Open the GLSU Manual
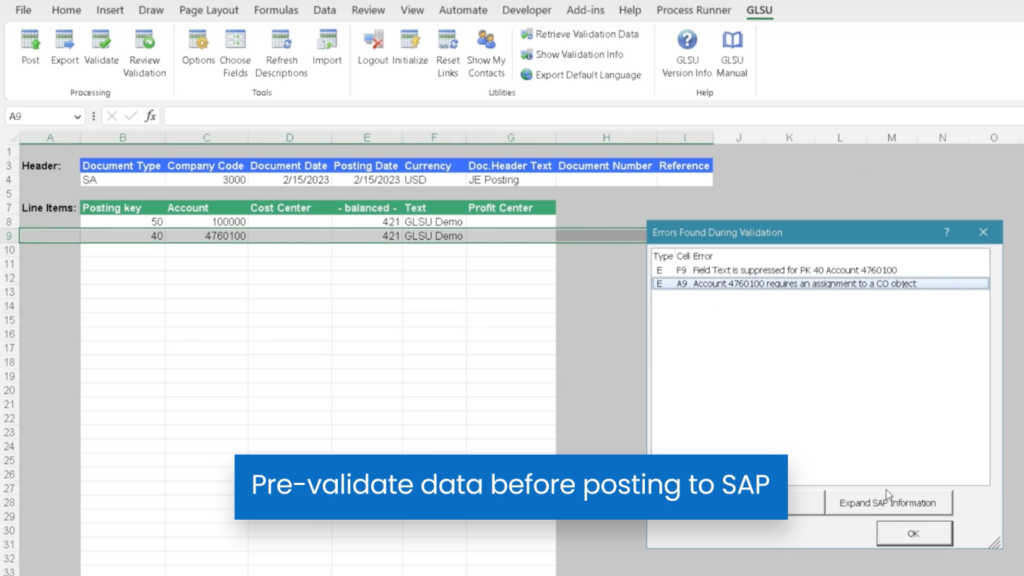Screen dimensions: 1024x576 [x=732, y=50]
